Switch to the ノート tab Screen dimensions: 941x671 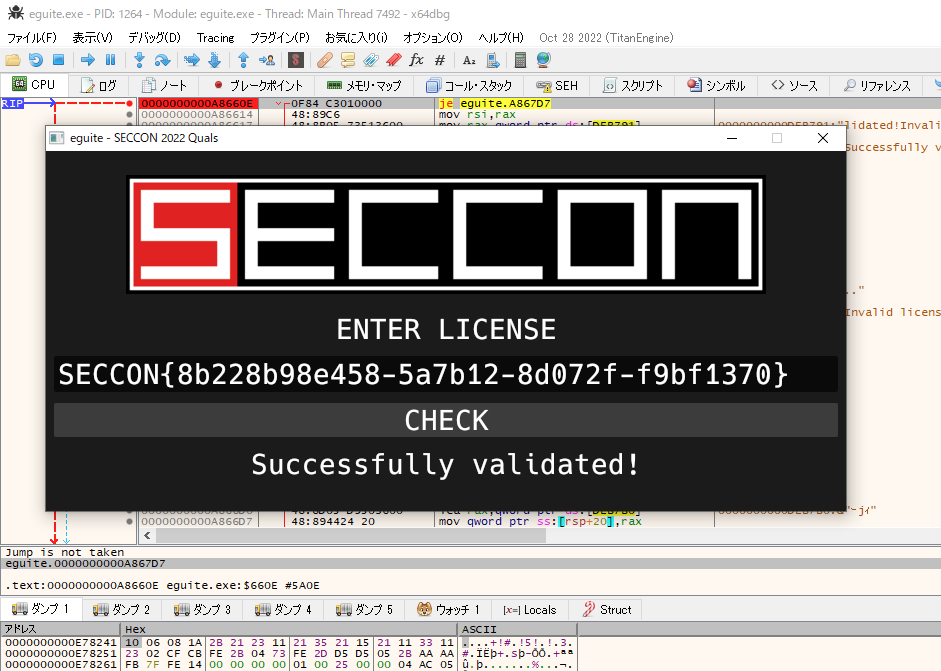(165, 85)
